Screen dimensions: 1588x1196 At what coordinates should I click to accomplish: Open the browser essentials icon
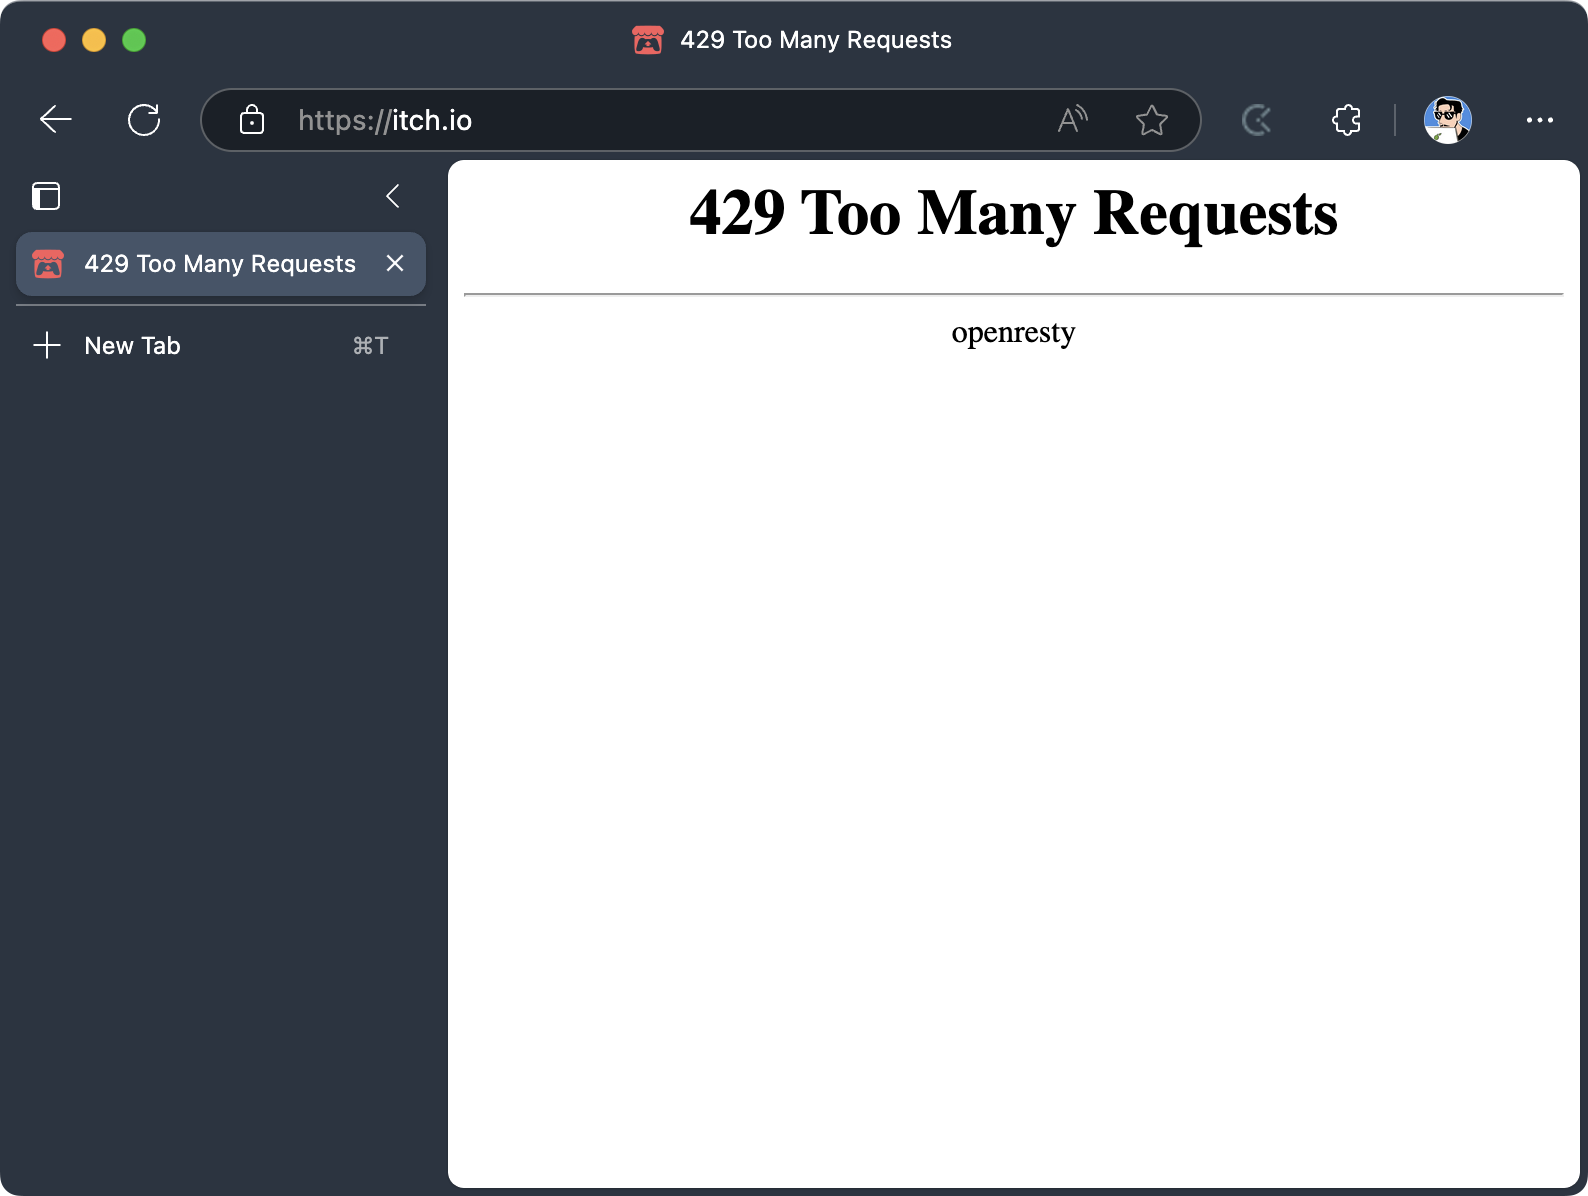coord(1257,120)
